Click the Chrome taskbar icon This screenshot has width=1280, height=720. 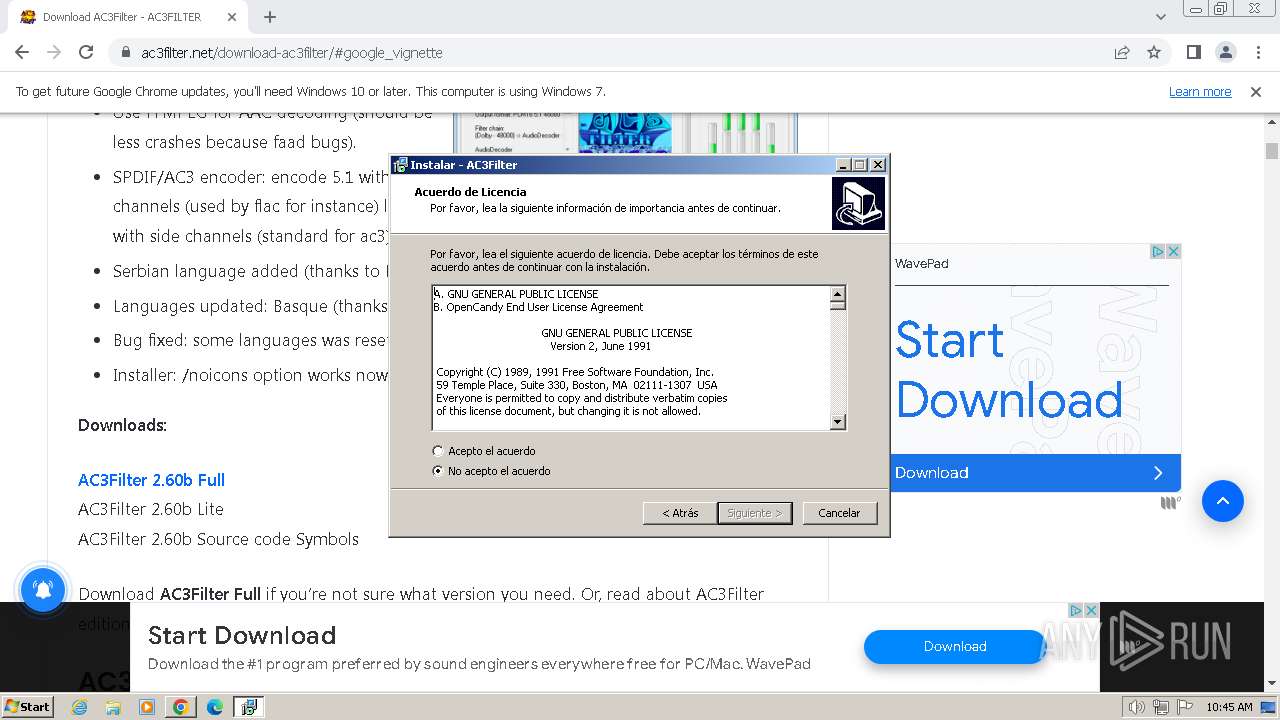(181, 707)
